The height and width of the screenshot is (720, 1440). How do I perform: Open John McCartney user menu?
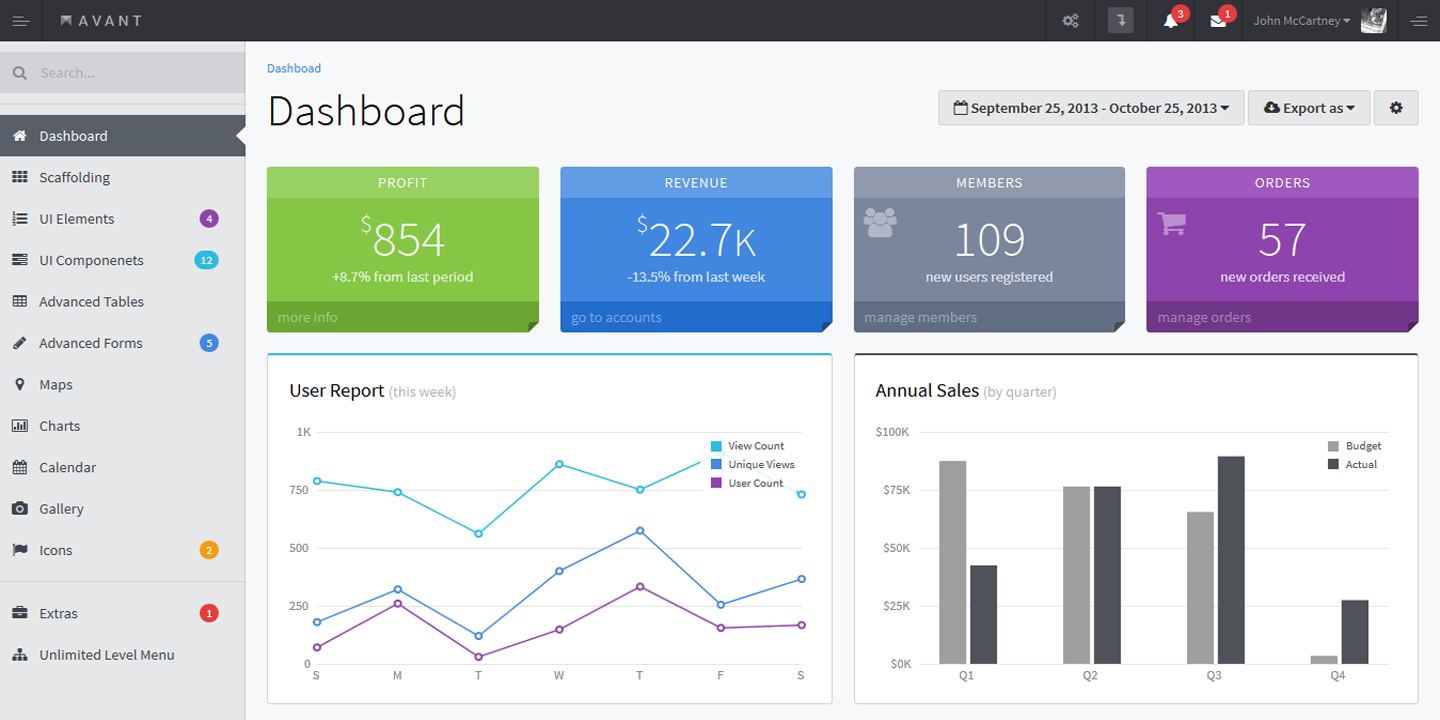tap(1302, 20)
